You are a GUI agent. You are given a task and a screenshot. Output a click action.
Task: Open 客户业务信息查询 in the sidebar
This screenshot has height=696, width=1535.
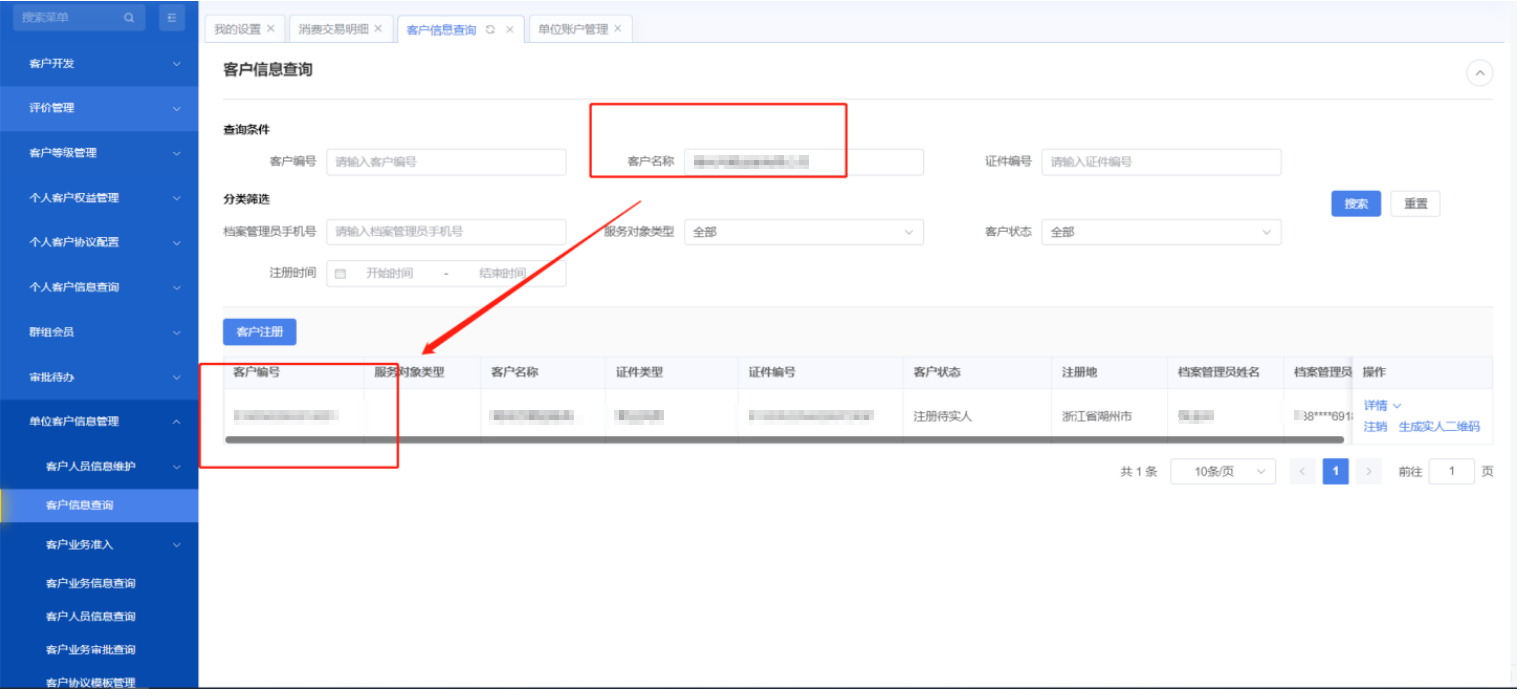click(91, 584)
